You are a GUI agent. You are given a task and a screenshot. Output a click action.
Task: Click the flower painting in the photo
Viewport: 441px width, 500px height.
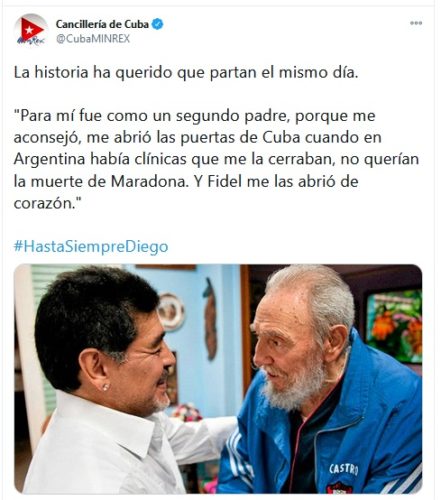(x=394, y=326)
